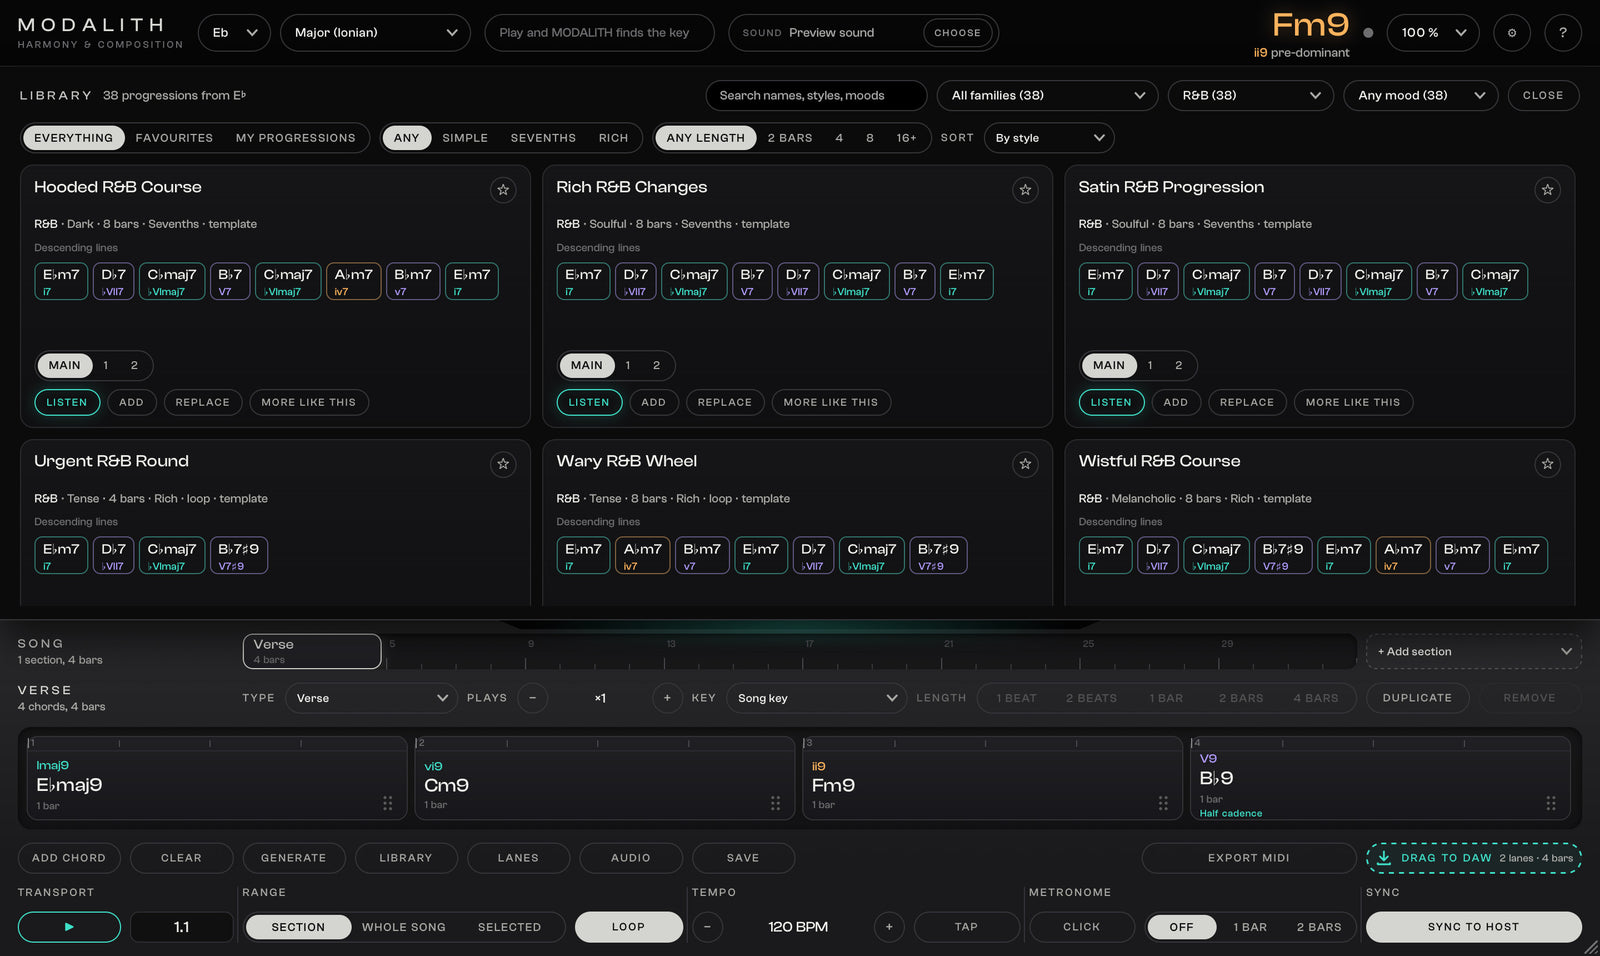Start playback with the play button
The width and height of the screenshot is (1600, 956).
[x=69, y=927]
